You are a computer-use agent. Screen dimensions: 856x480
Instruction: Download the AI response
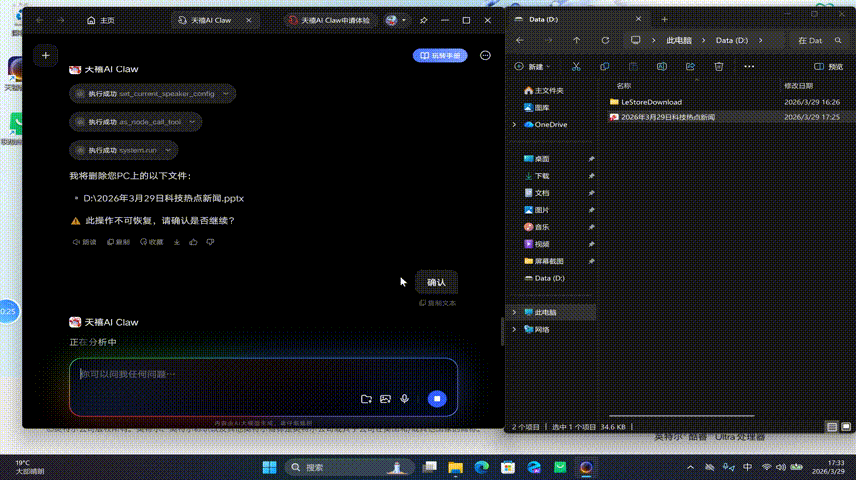[177, 242]
